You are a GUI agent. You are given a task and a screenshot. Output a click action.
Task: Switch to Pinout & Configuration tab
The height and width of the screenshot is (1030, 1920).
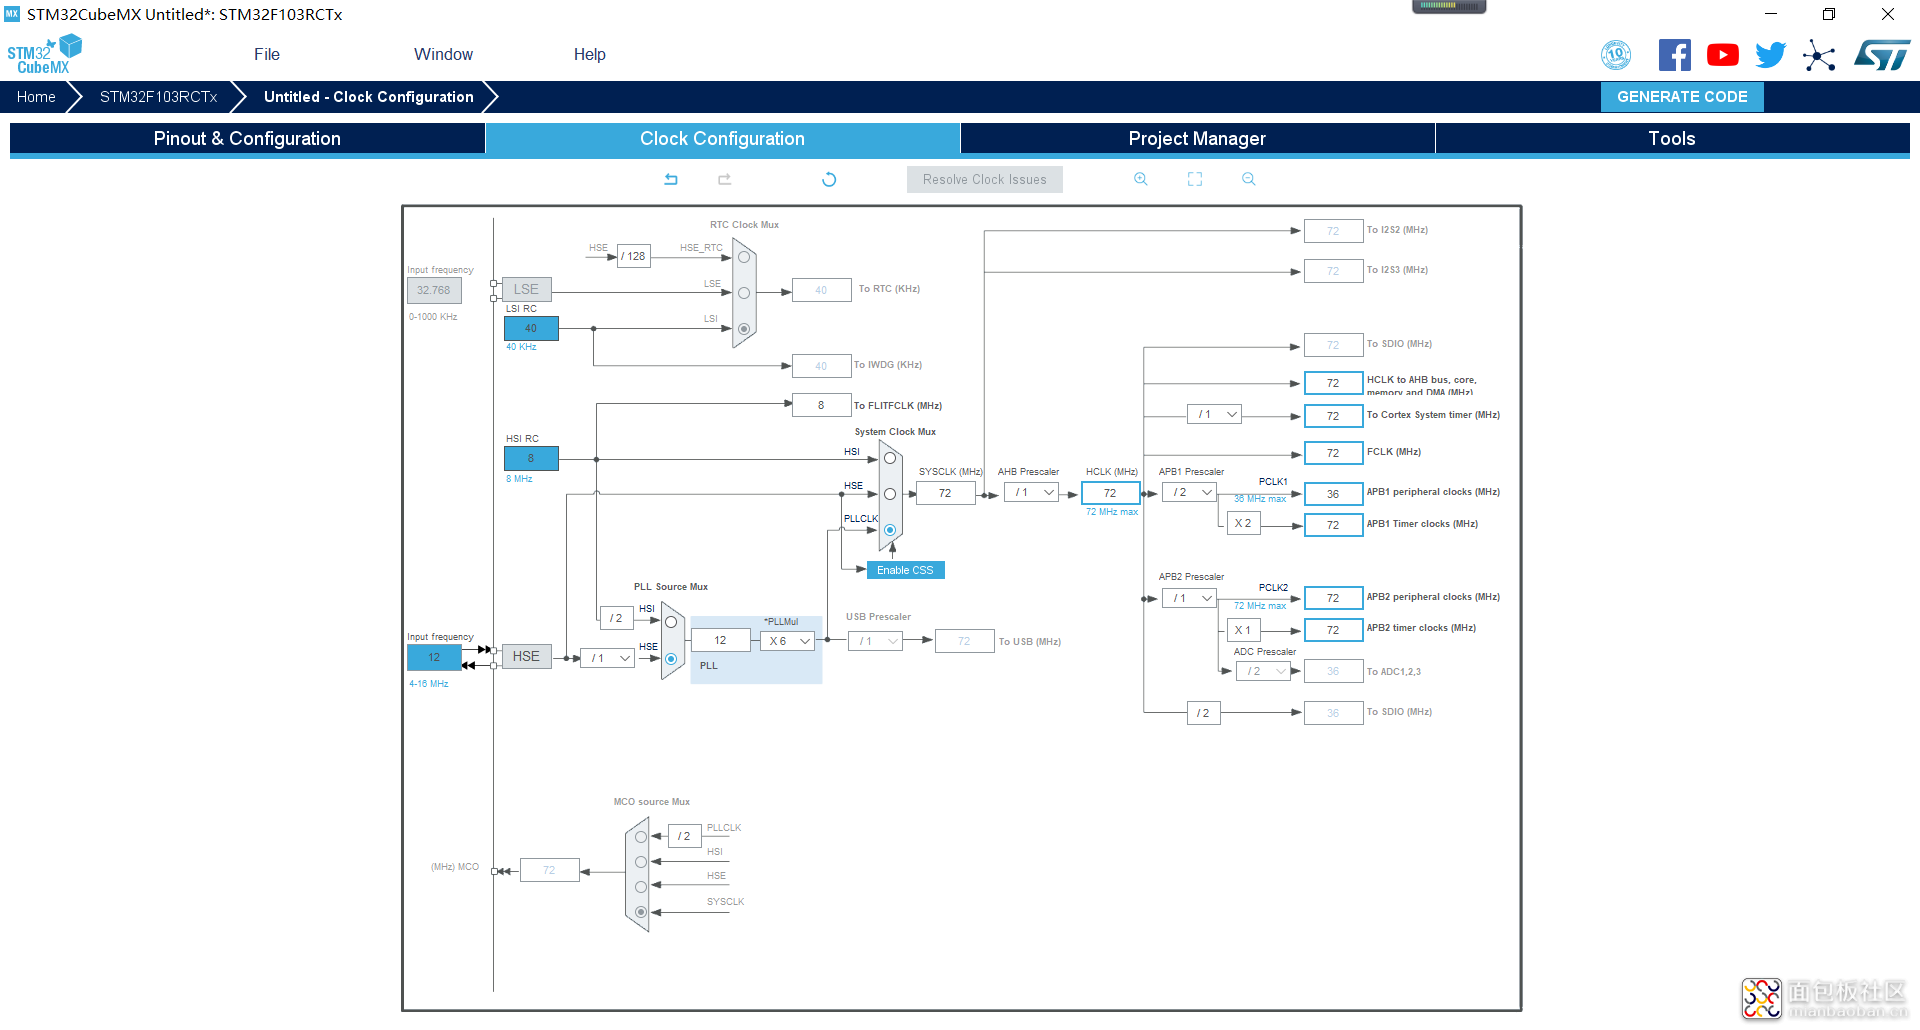click(247, 139)
